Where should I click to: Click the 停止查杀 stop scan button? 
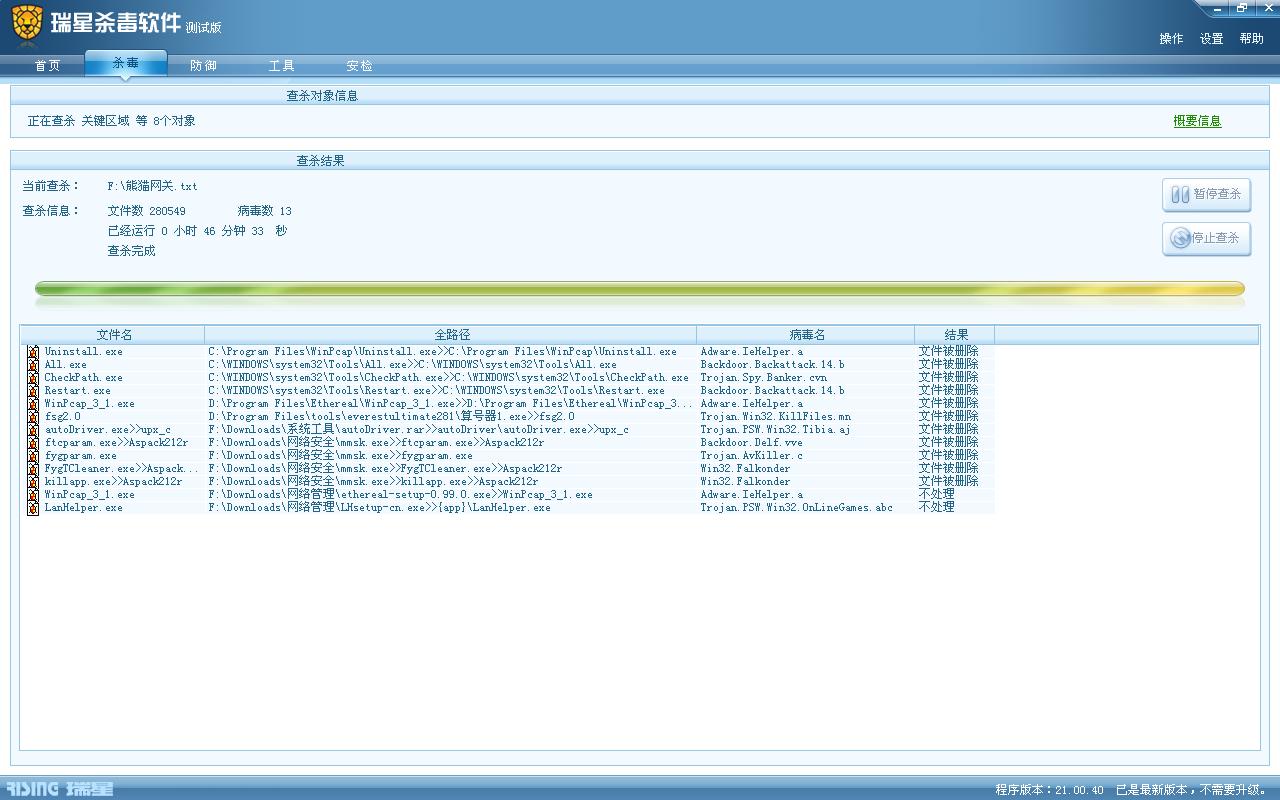[x=1206, y=239]
